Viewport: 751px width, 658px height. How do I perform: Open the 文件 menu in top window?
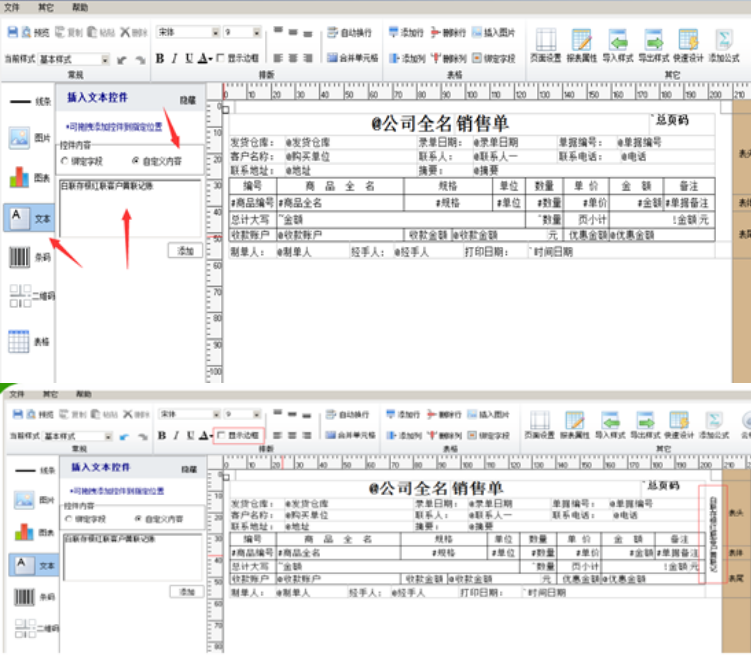tap(13, 7)
